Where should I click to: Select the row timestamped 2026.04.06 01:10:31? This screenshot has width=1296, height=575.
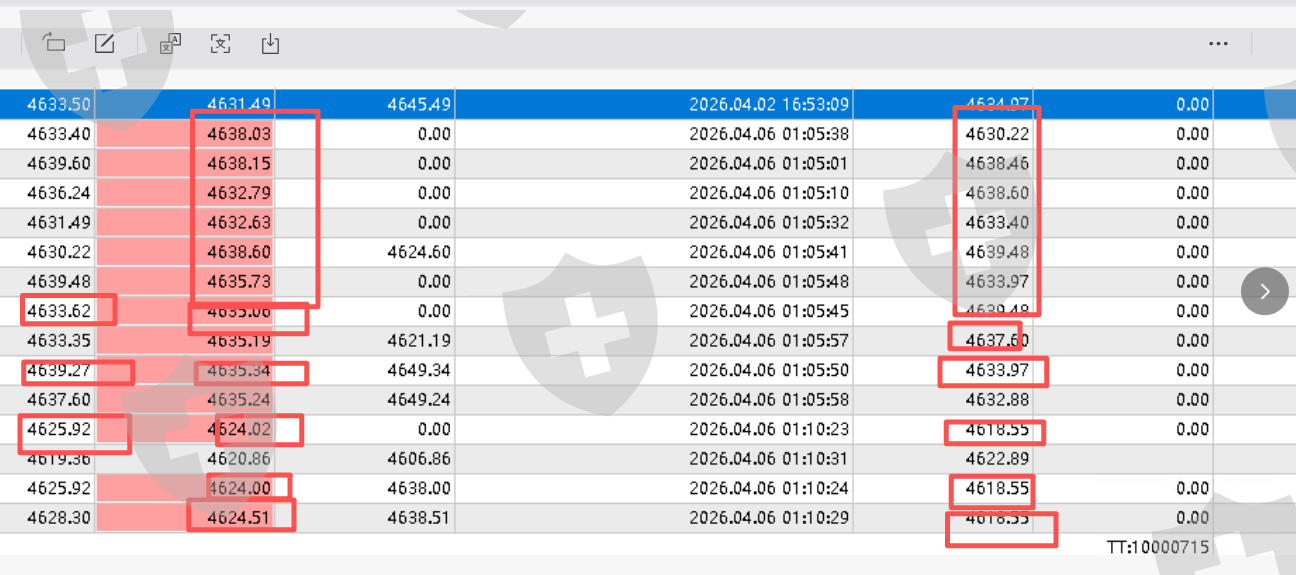[769, 459]
